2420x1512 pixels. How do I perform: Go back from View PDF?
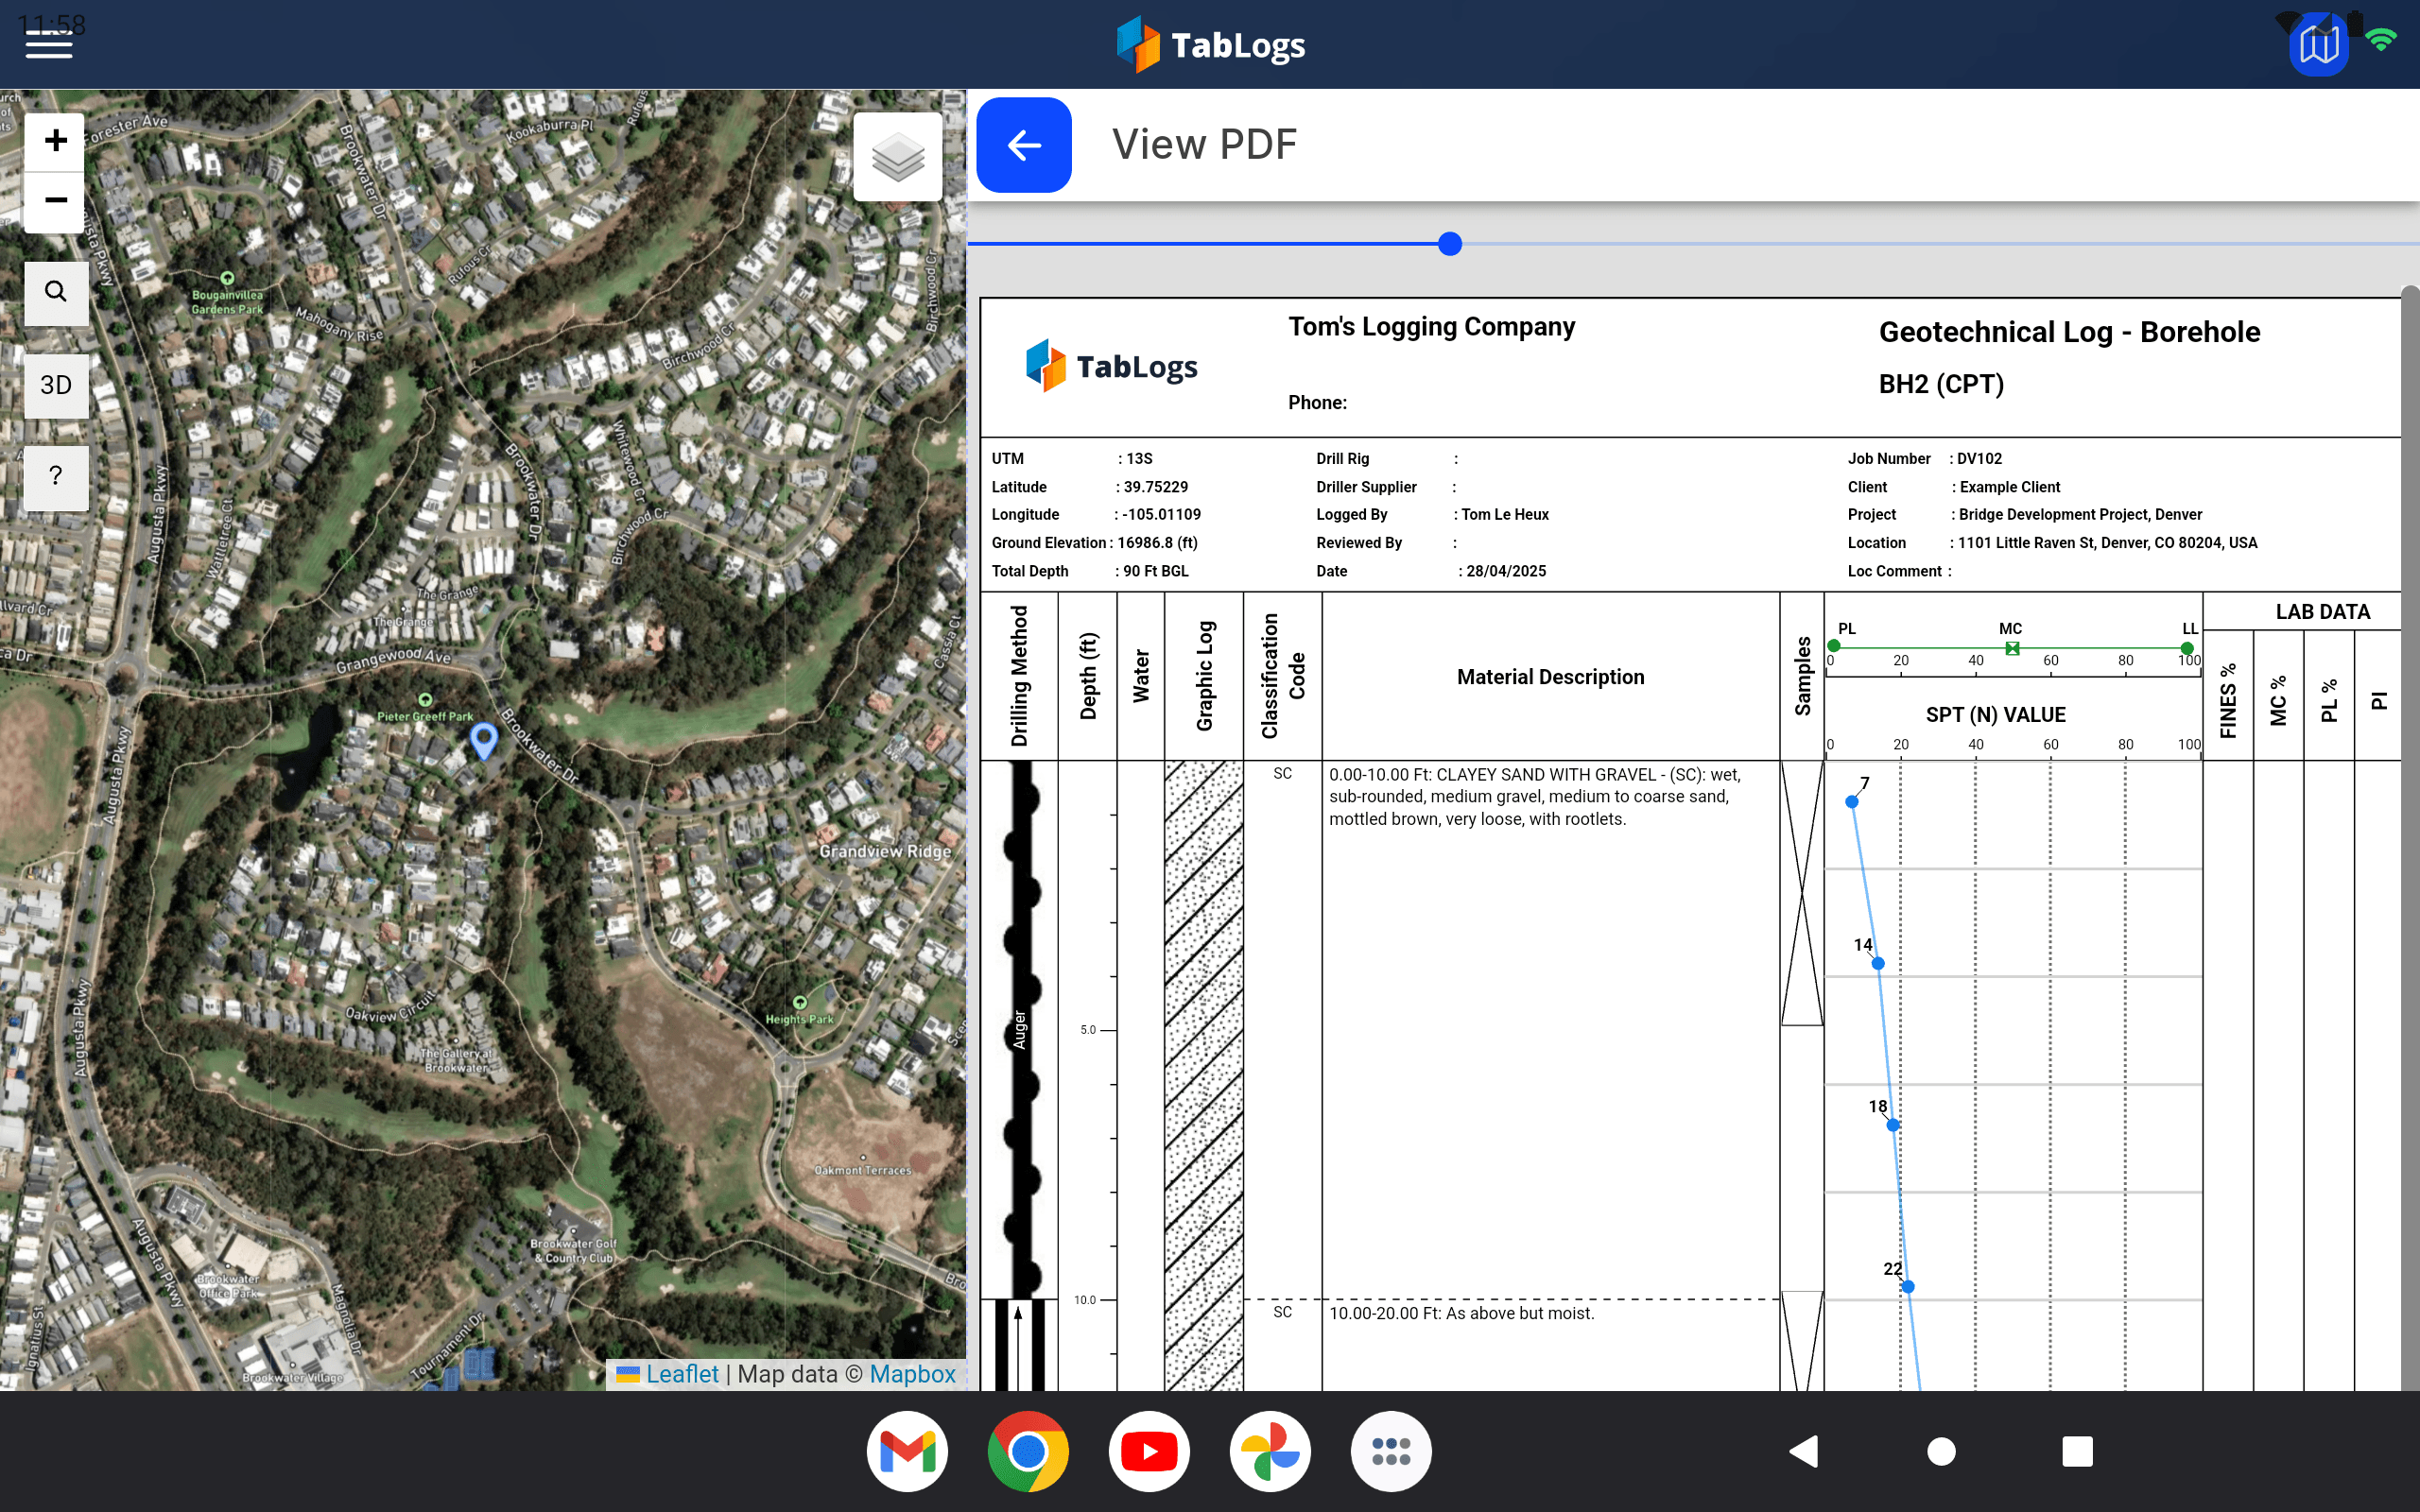tap(1024, 145)
